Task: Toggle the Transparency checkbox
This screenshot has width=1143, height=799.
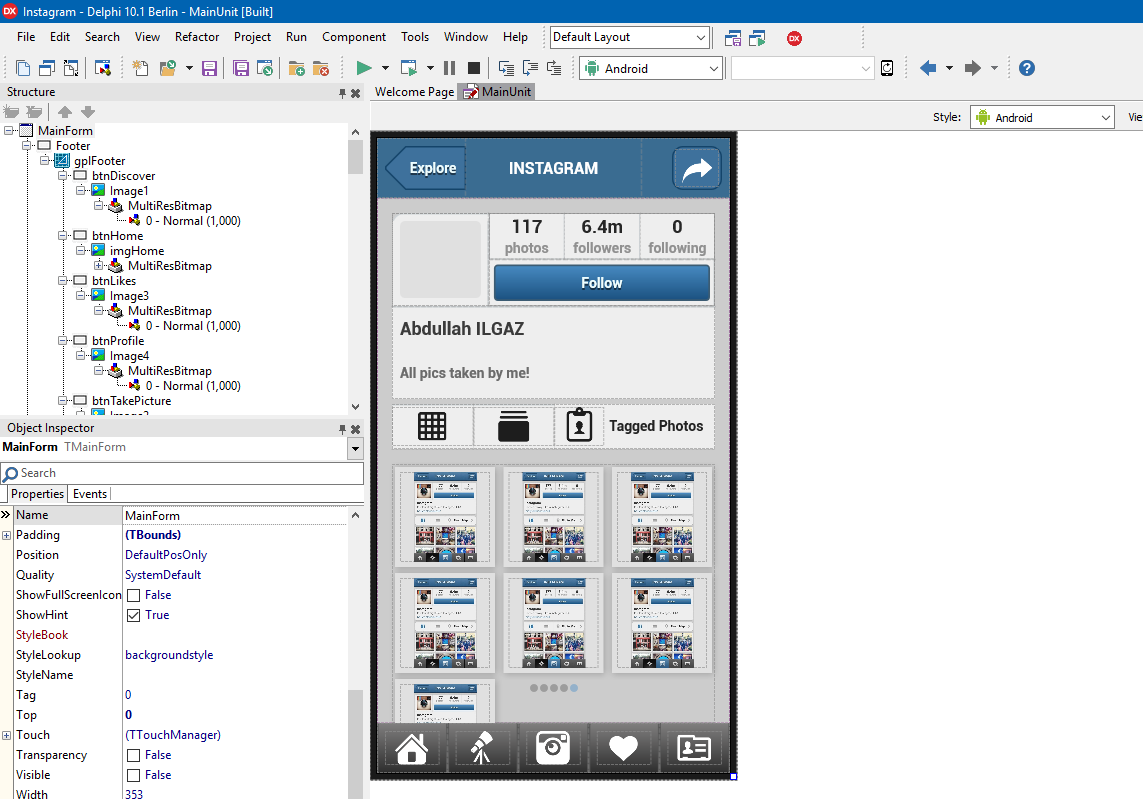Action: (133, 755)
